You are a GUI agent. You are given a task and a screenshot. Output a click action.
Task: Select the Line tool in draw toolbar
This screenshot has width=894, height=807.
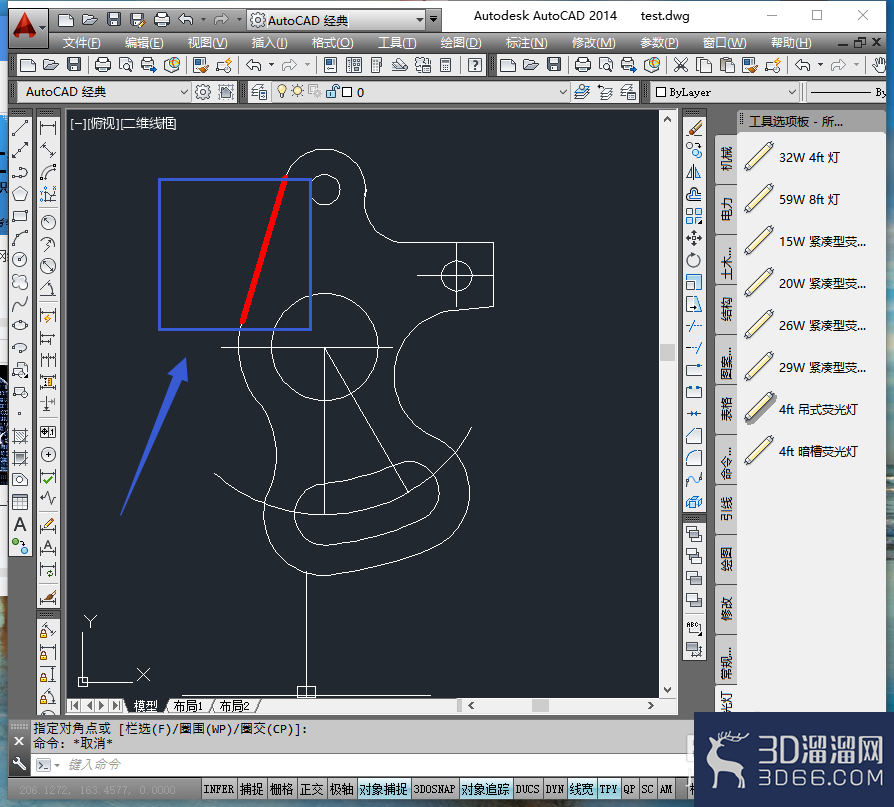point(20,128)
